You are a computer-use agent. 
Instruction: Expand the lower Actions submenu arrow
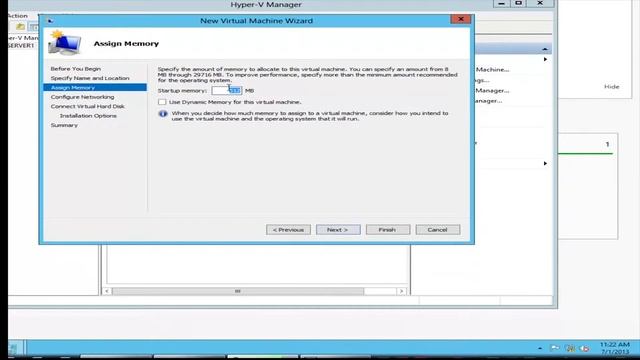click(x=545, y=163)
